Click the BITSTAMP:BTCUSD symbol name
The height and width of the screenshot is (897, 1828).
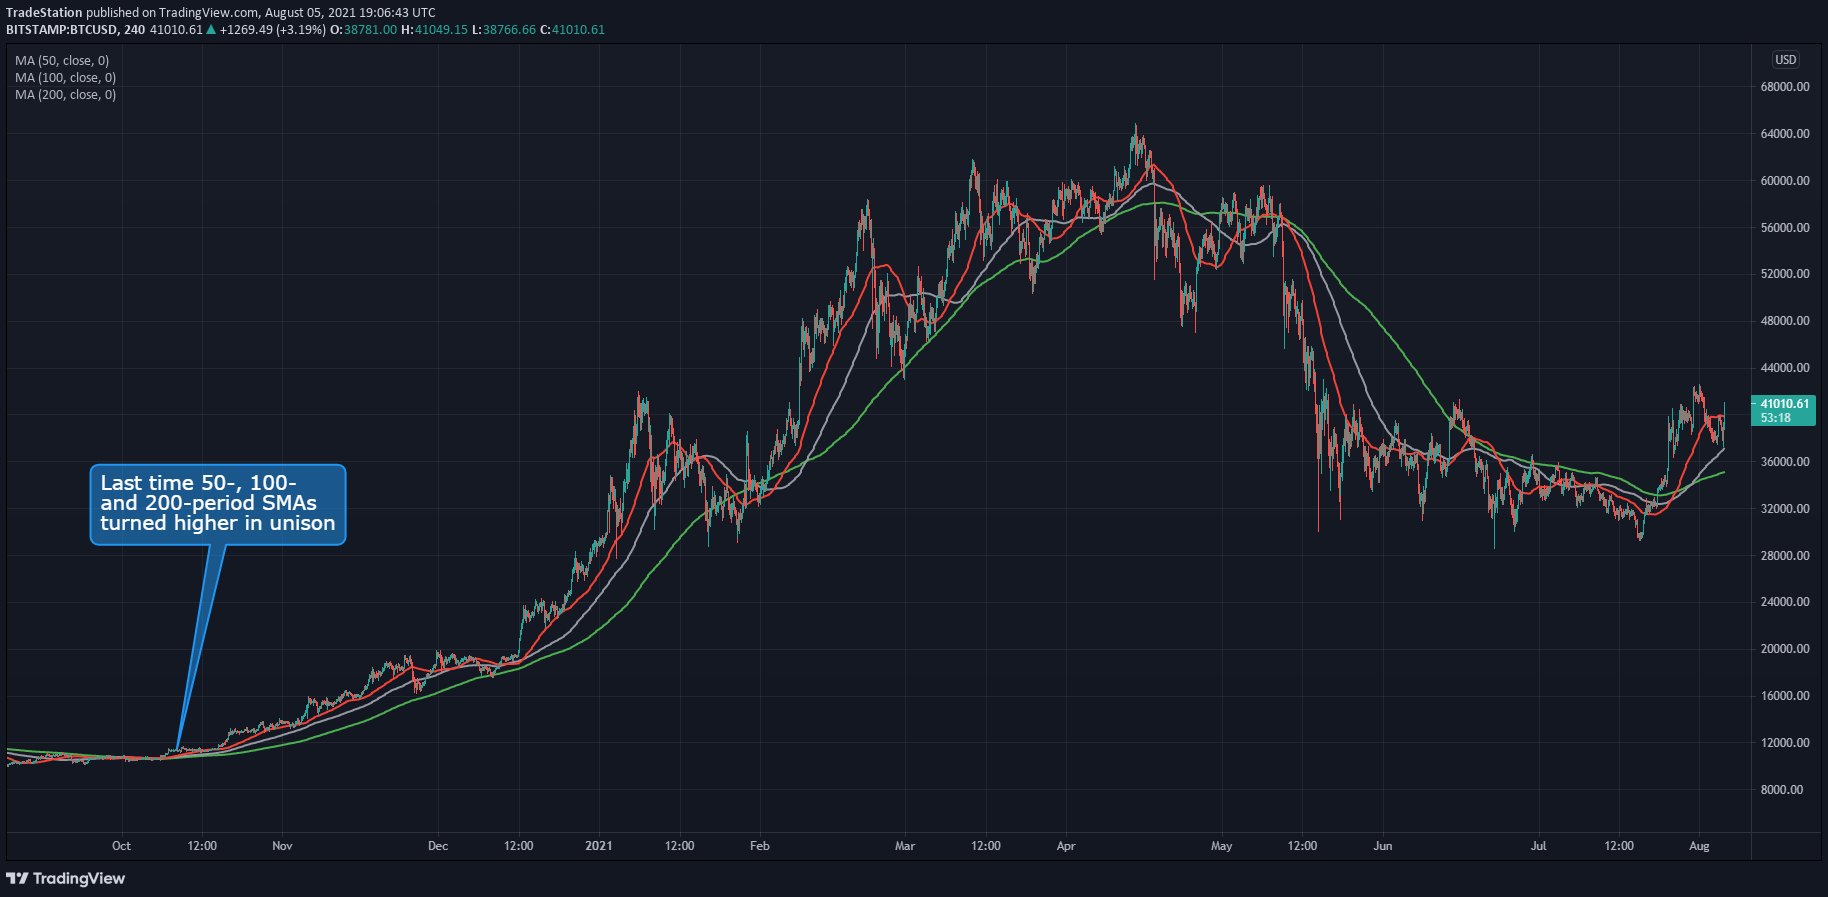click(x=61, y=29)
